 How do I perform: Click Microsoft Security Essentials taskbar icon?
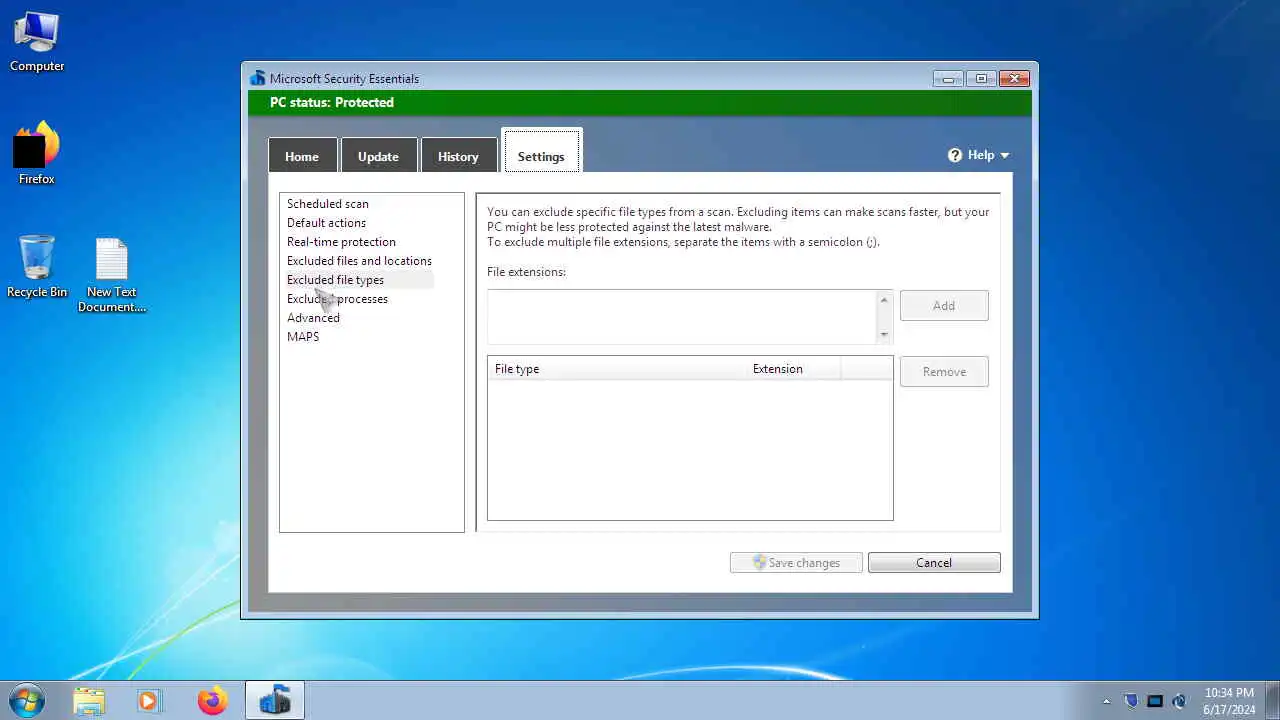[275, 701]
